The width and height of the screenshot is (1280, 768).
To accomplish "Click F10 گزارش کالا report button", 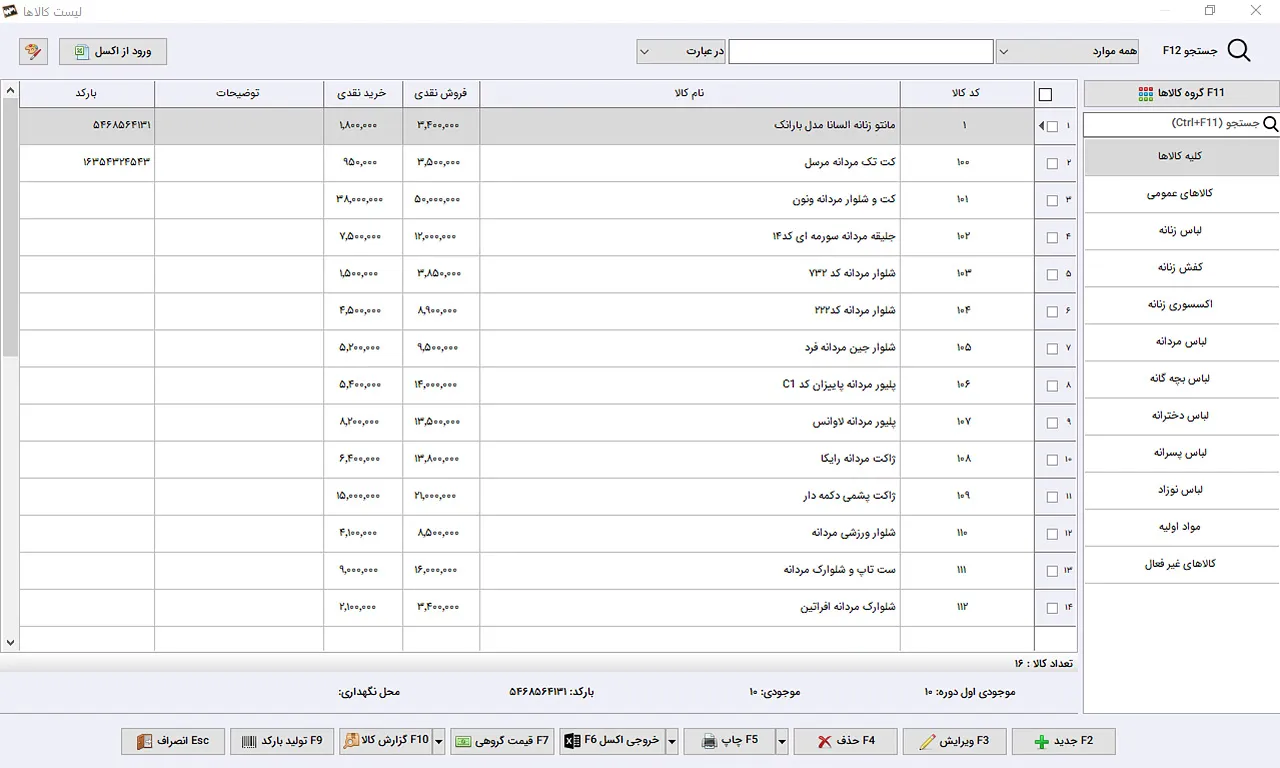I will (386, 741).
